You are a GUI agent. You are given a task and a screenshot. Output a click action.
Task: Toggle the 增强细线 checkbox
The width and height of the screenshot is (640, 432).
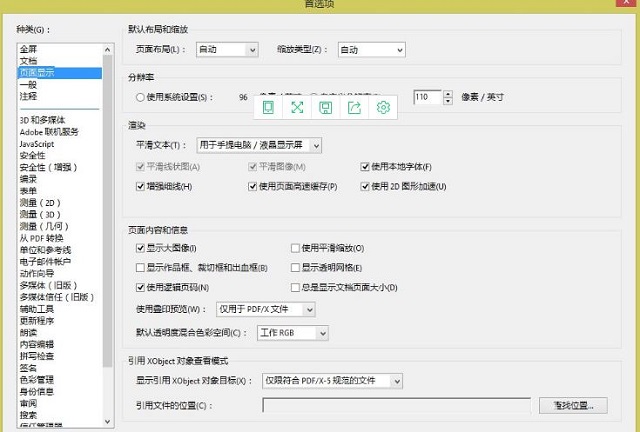tap(140, 186)
